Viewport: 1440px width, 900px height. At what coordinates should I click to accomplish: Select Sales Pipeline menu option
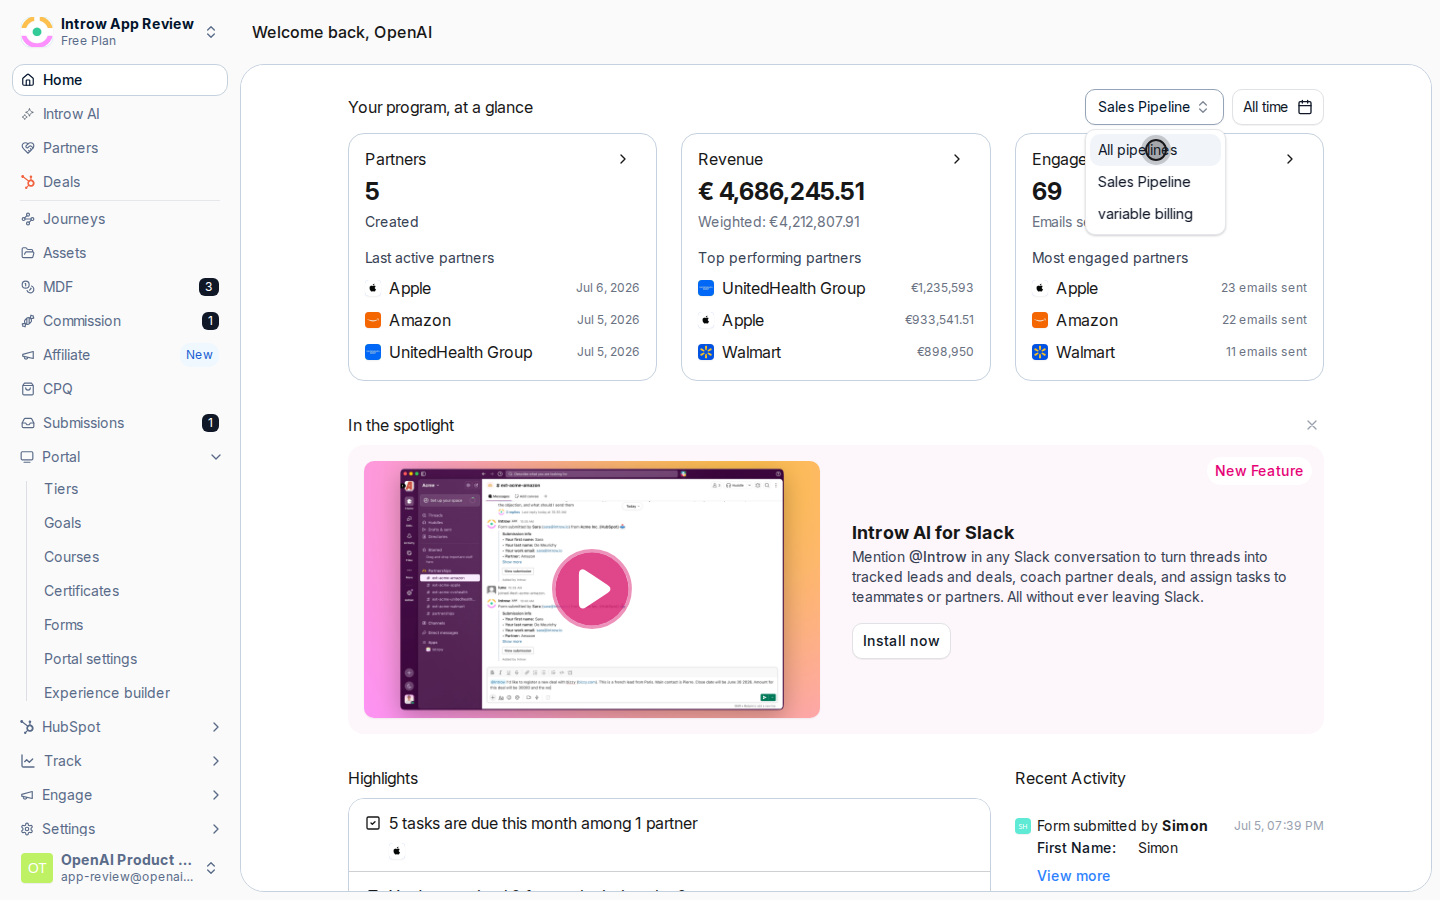point(1155,182)
